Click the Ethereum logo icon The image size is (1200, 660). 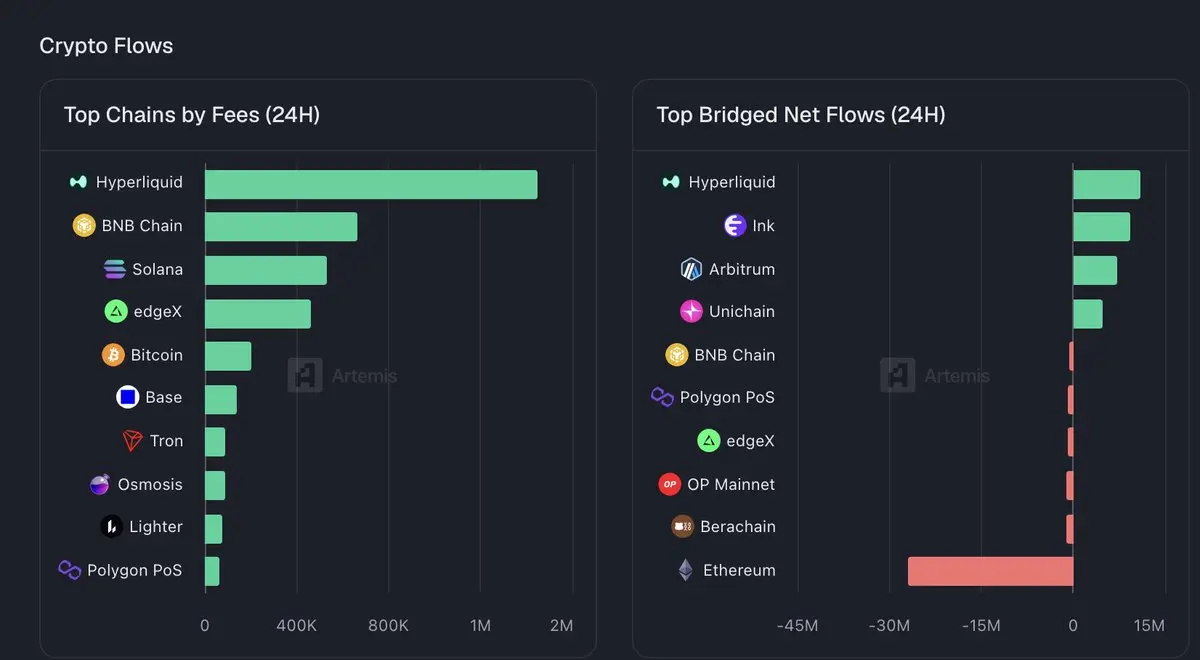tap(685, 571)
